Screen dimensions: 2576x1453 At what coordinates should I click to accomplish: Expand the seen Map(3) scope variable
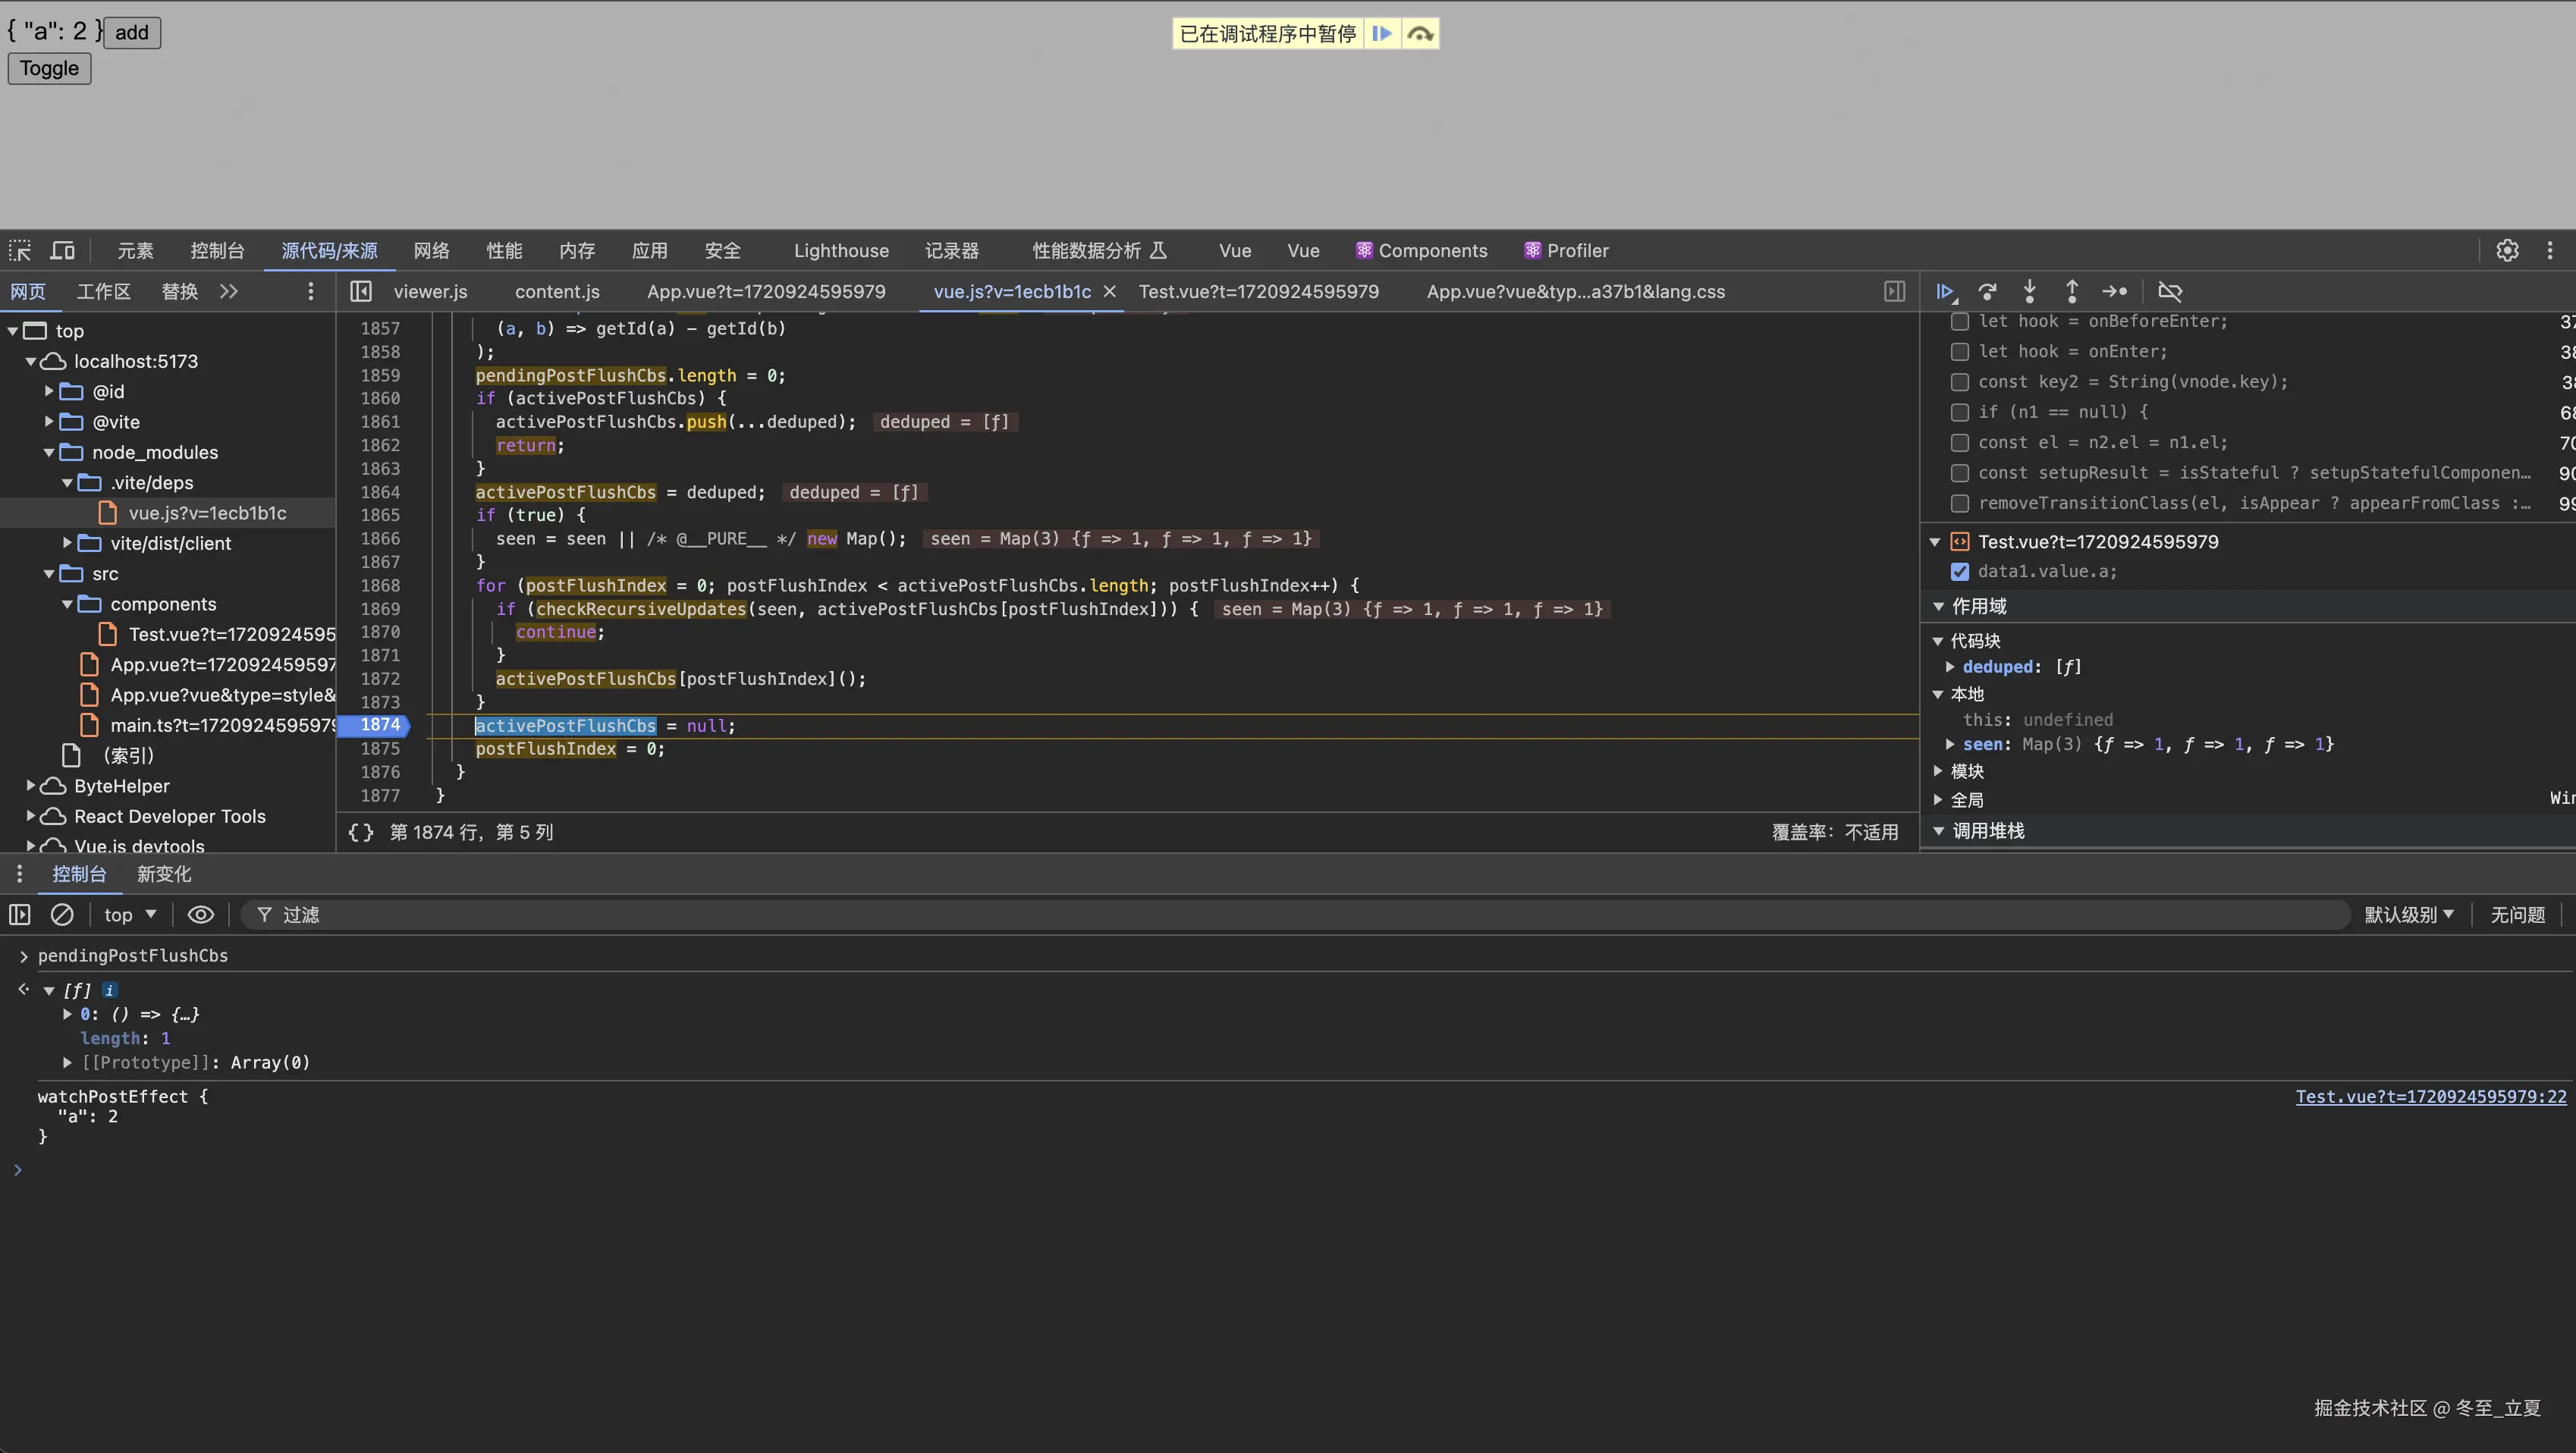1949,744
